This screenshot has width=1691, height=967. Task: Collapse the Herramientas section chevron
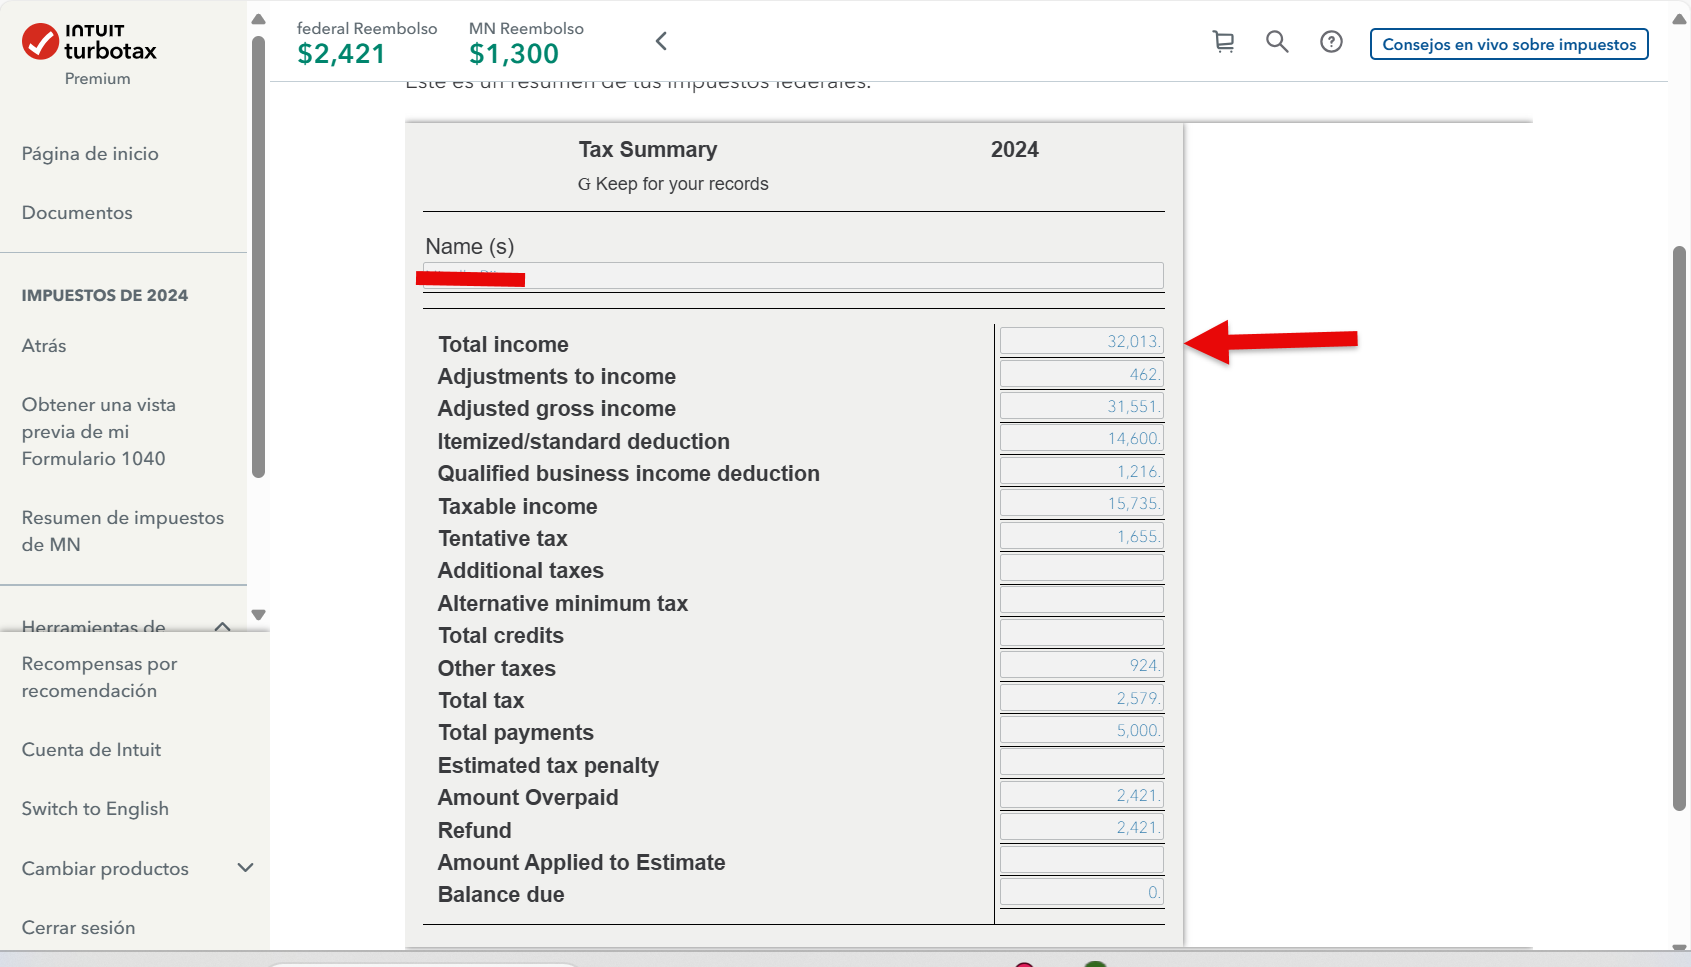[223, 626]
